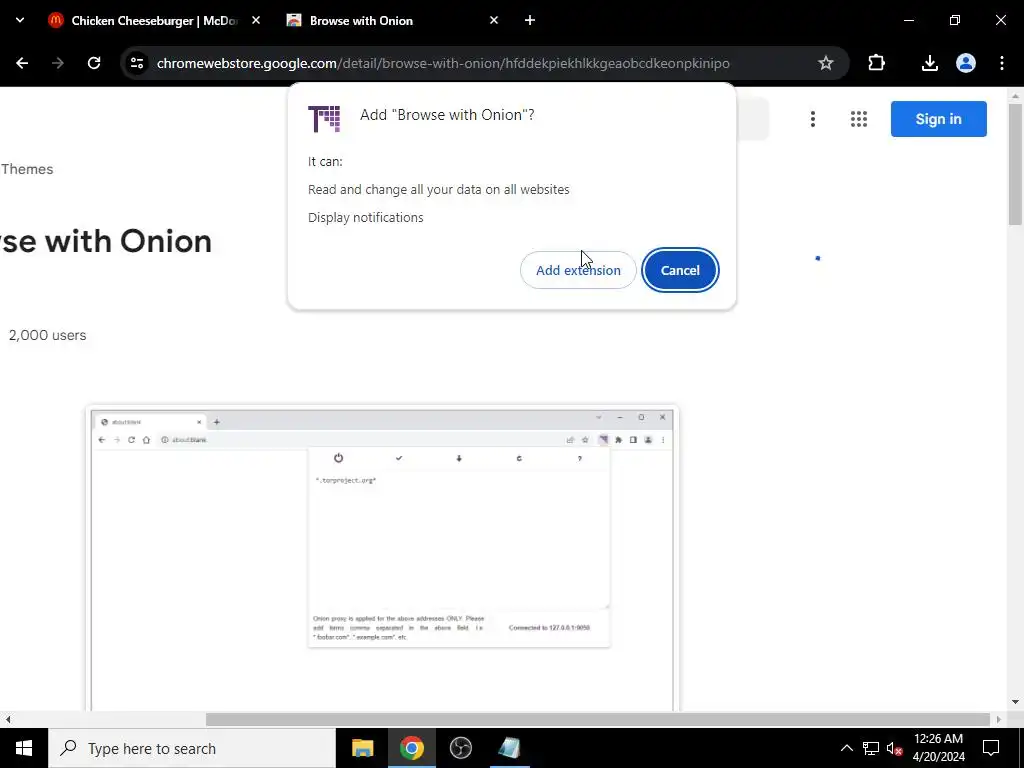Click the Read and change all your data text
Screen dimensions: 1024x768
click(438, 189)
